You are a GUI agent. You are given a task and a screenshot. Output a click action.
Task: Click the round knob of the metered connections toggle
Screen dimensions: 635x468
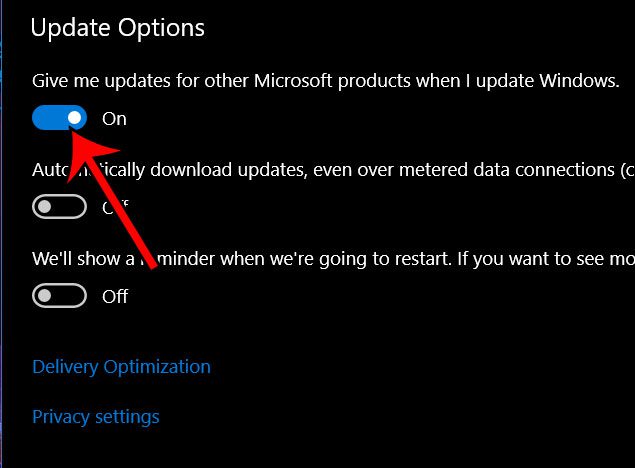pyautogui.click(x=45, y=207)
